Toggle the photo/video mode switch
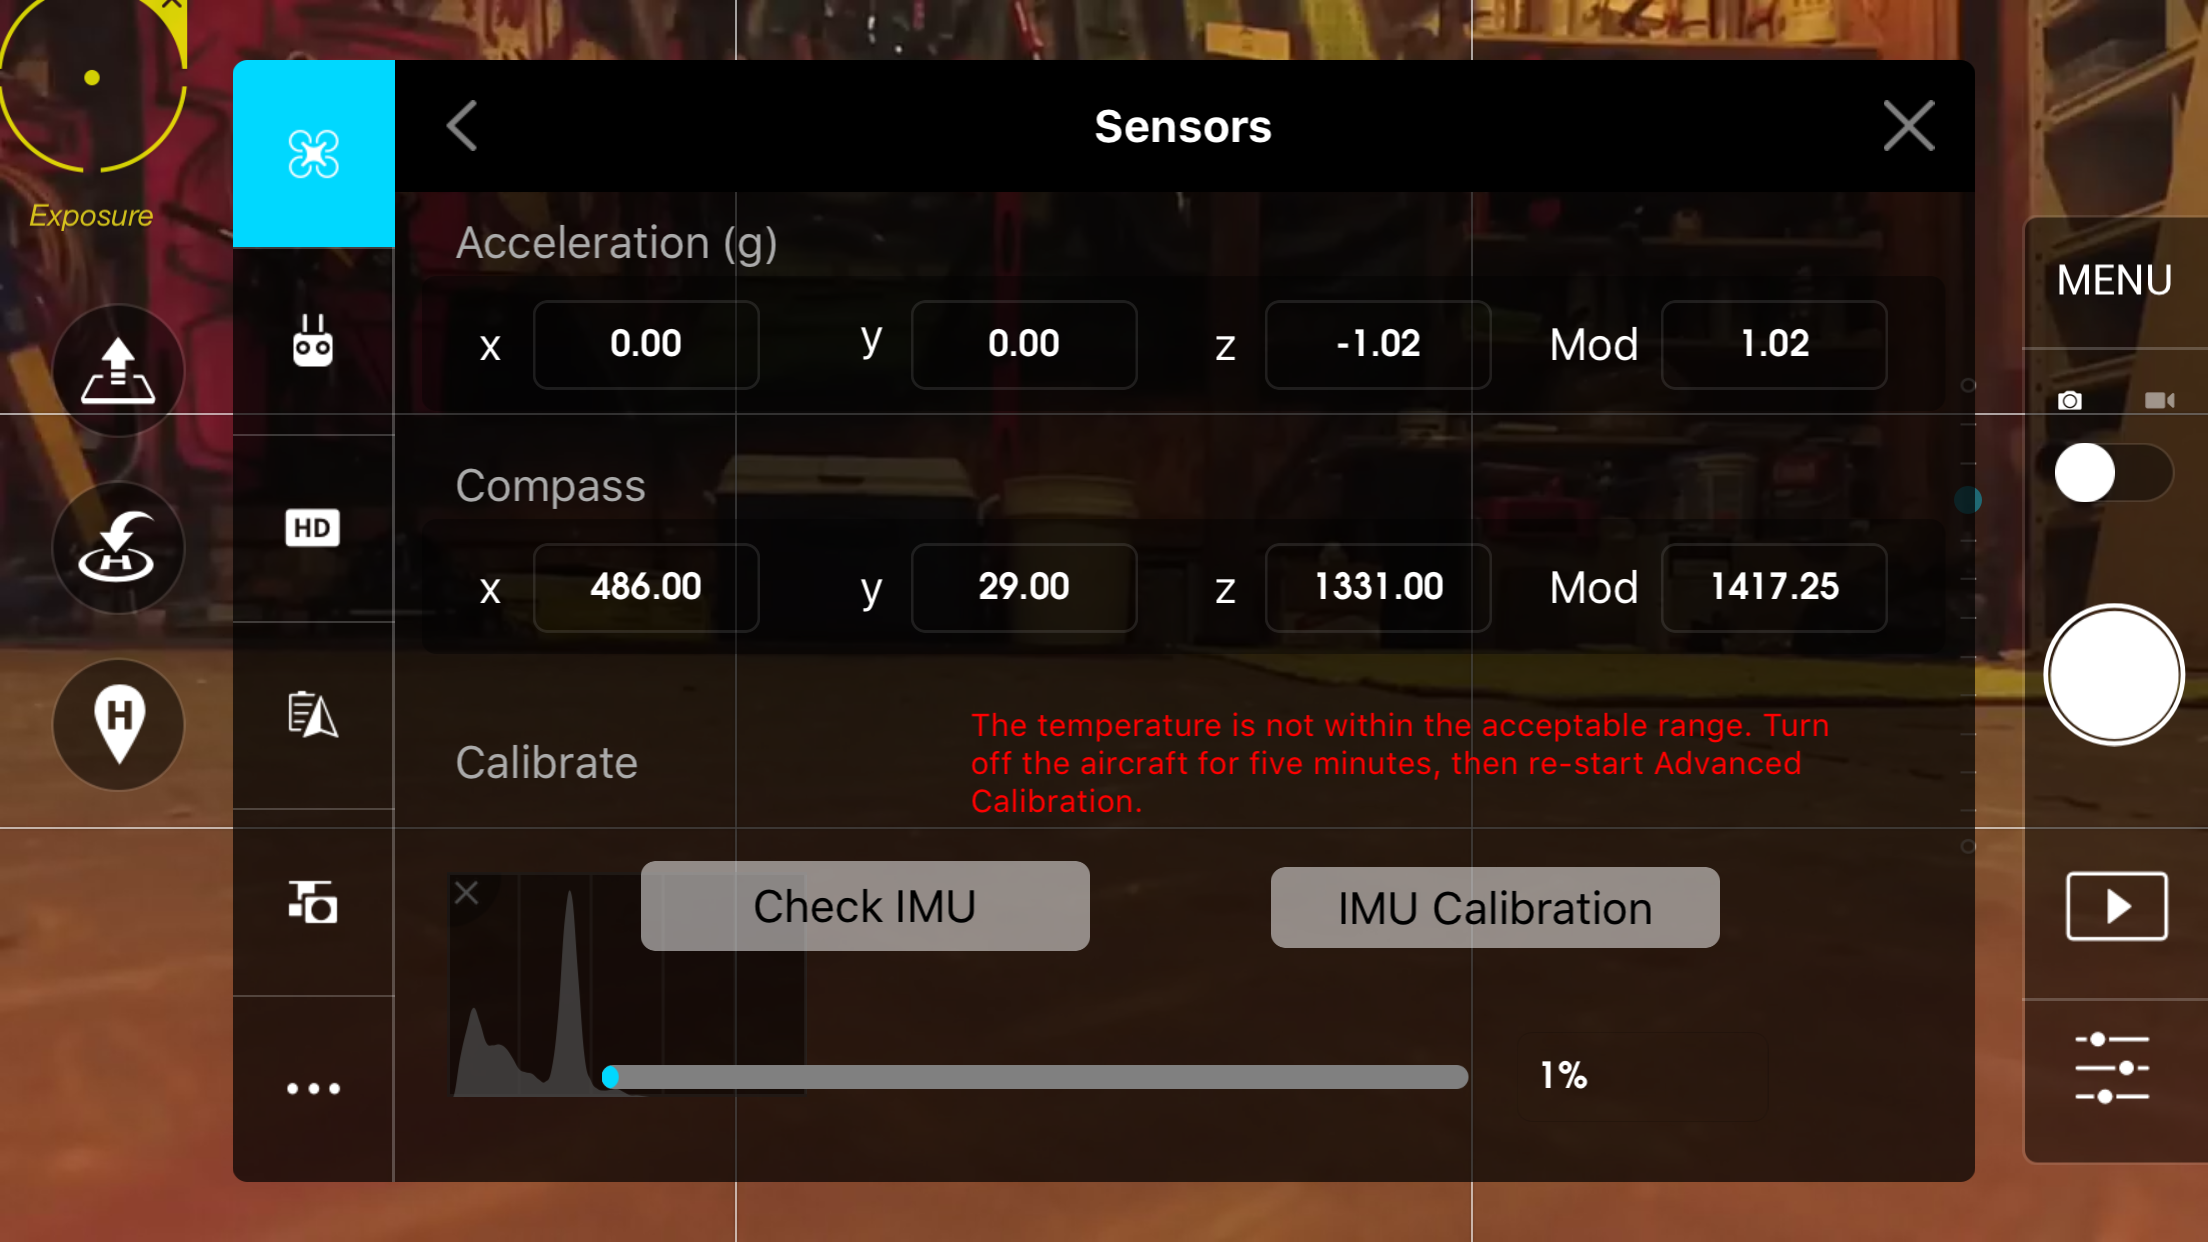 coord(2113,472)
